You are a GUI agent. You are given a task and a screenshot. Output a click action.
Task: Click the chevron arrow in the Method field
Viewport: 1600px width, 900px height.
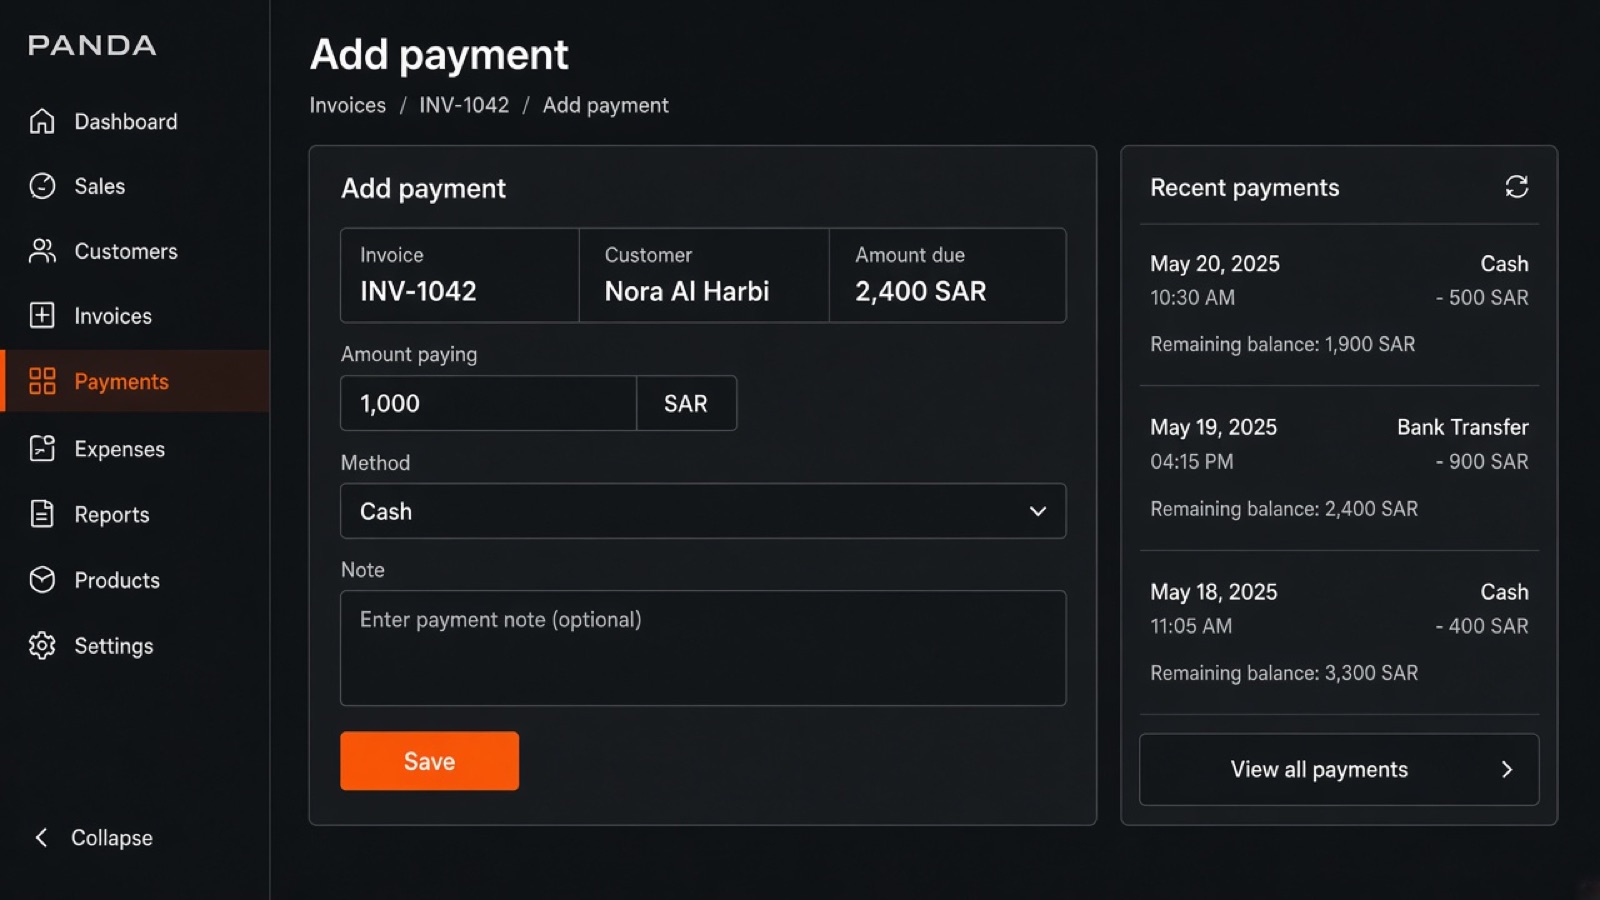[1038, 511]
